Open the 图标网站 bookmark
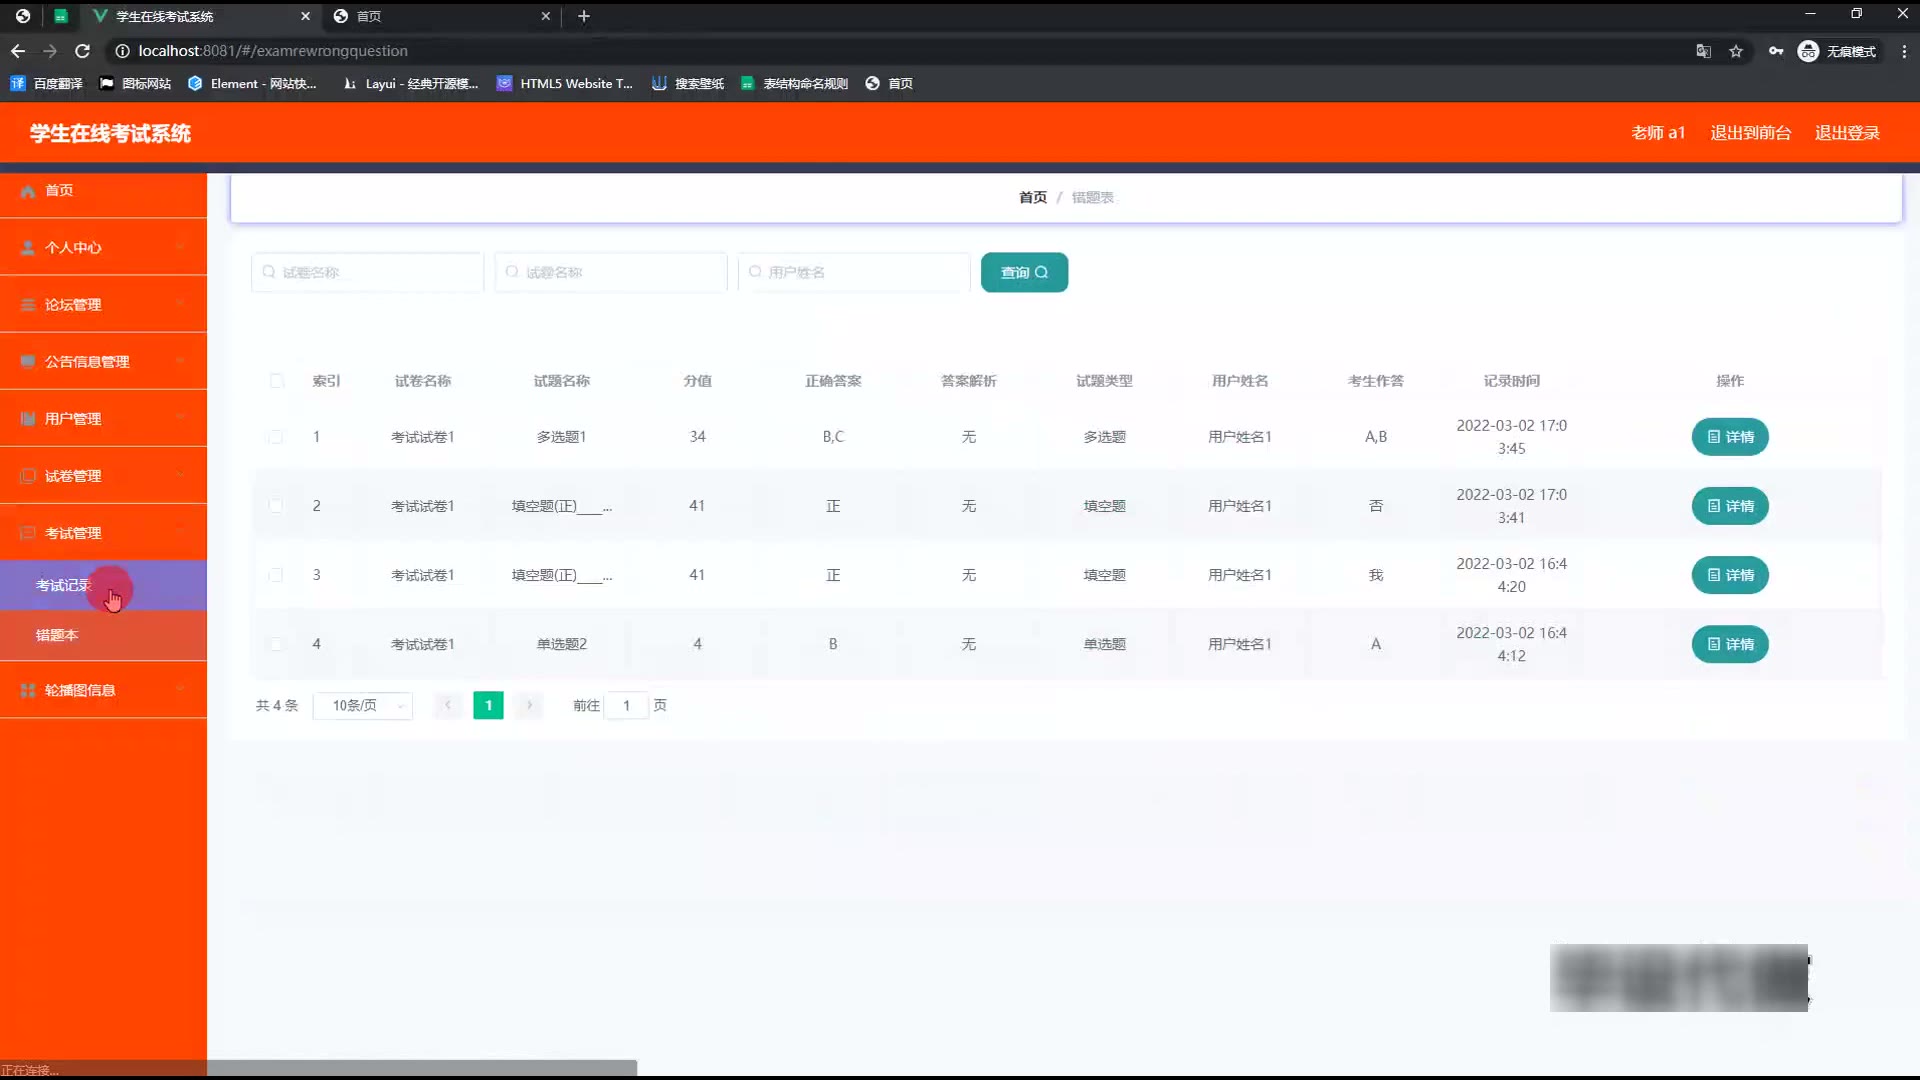Screen dimensions: 1920x1080 (135, 84)
